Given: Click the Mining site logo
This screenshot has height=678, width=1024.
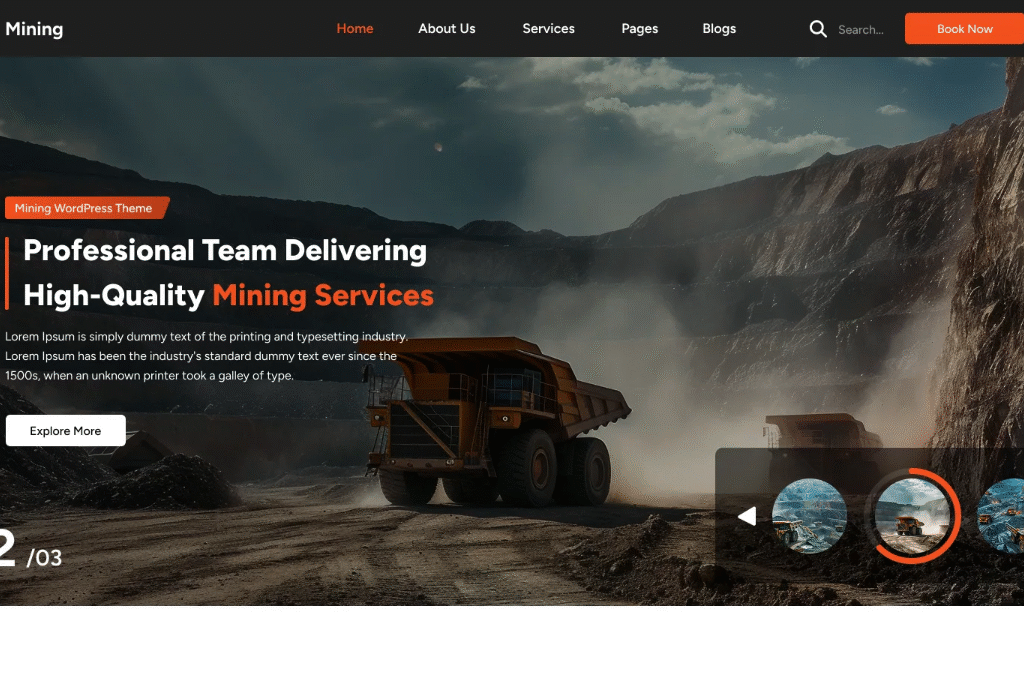Looking at the screenshot, I should coord(34,29).
